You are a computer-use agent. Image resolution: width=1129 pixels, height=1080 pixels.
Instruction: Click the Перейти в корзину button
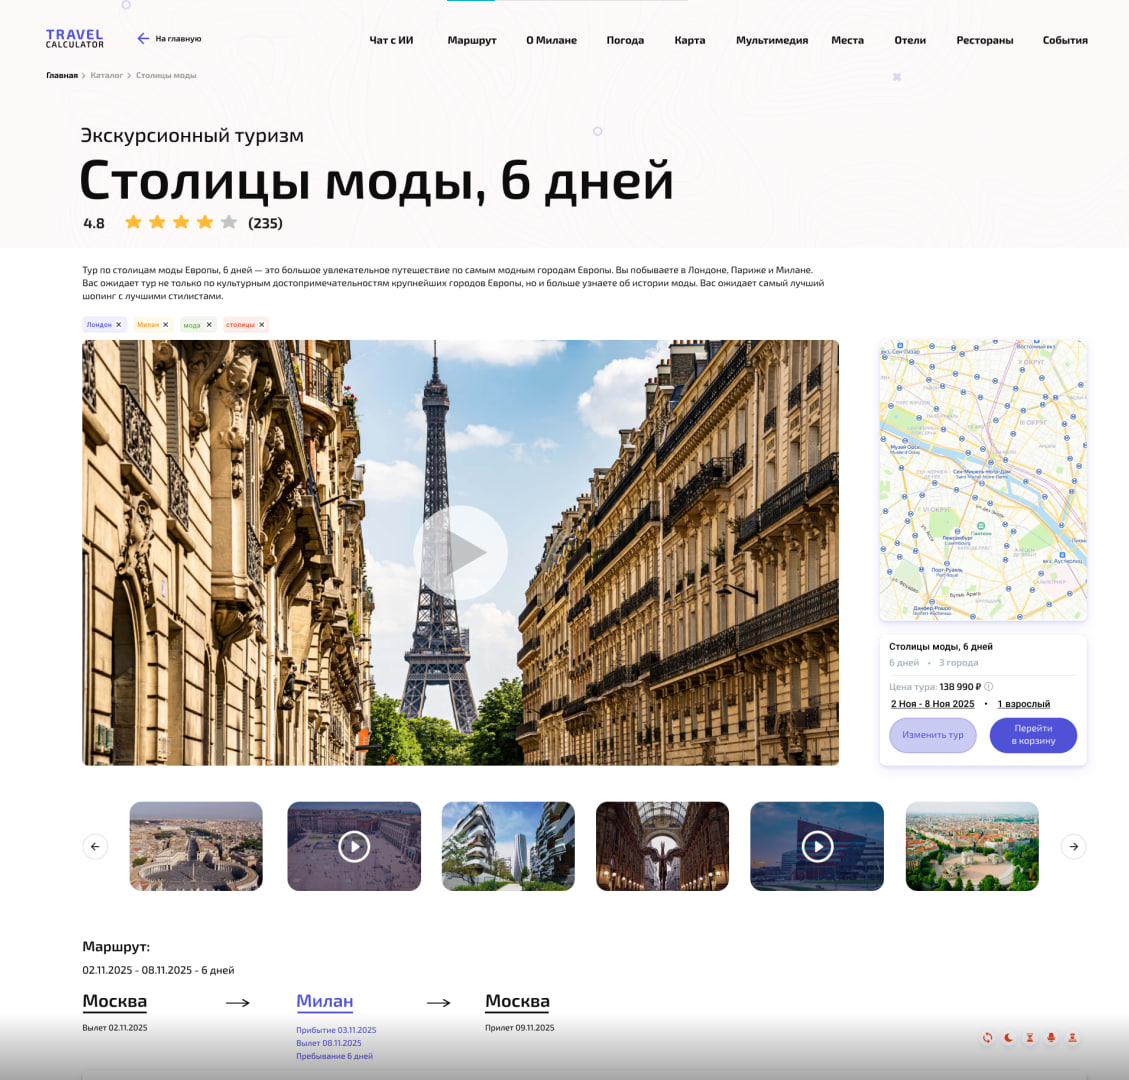(1033, 735)
